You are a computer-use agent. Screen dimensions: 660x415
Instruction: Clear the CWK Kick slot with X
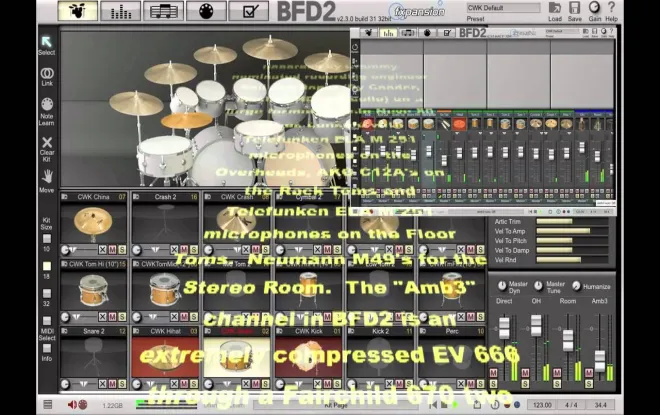(318, 384)
